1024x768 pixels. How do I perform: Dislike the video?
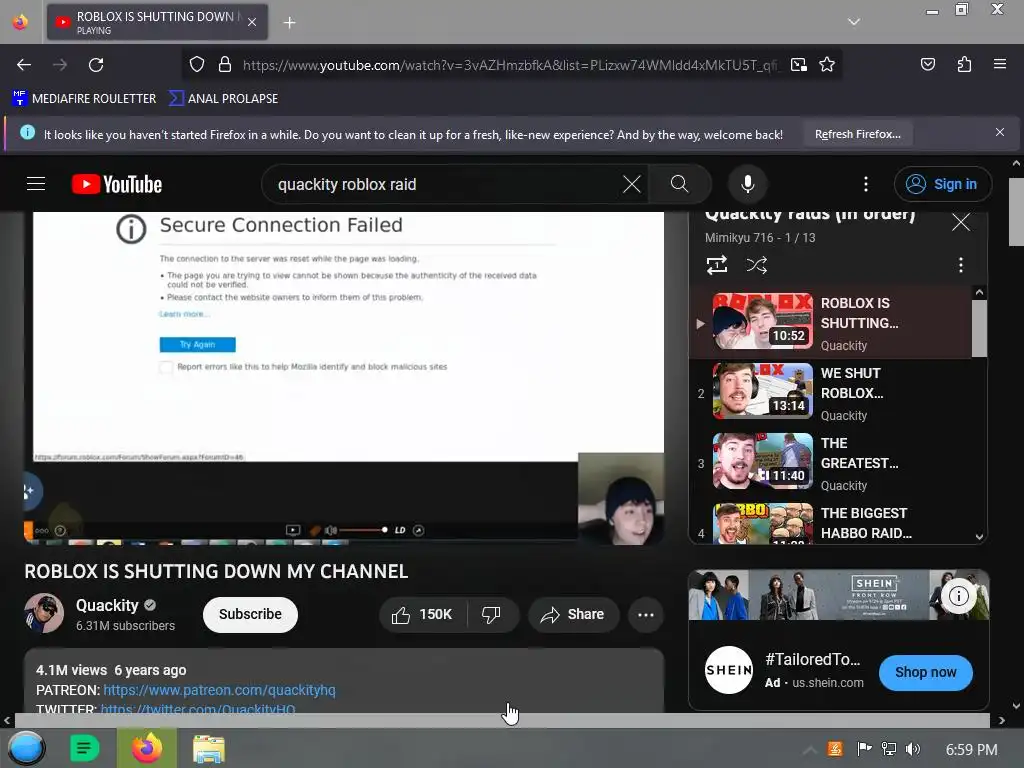click(x=491, y=615)
